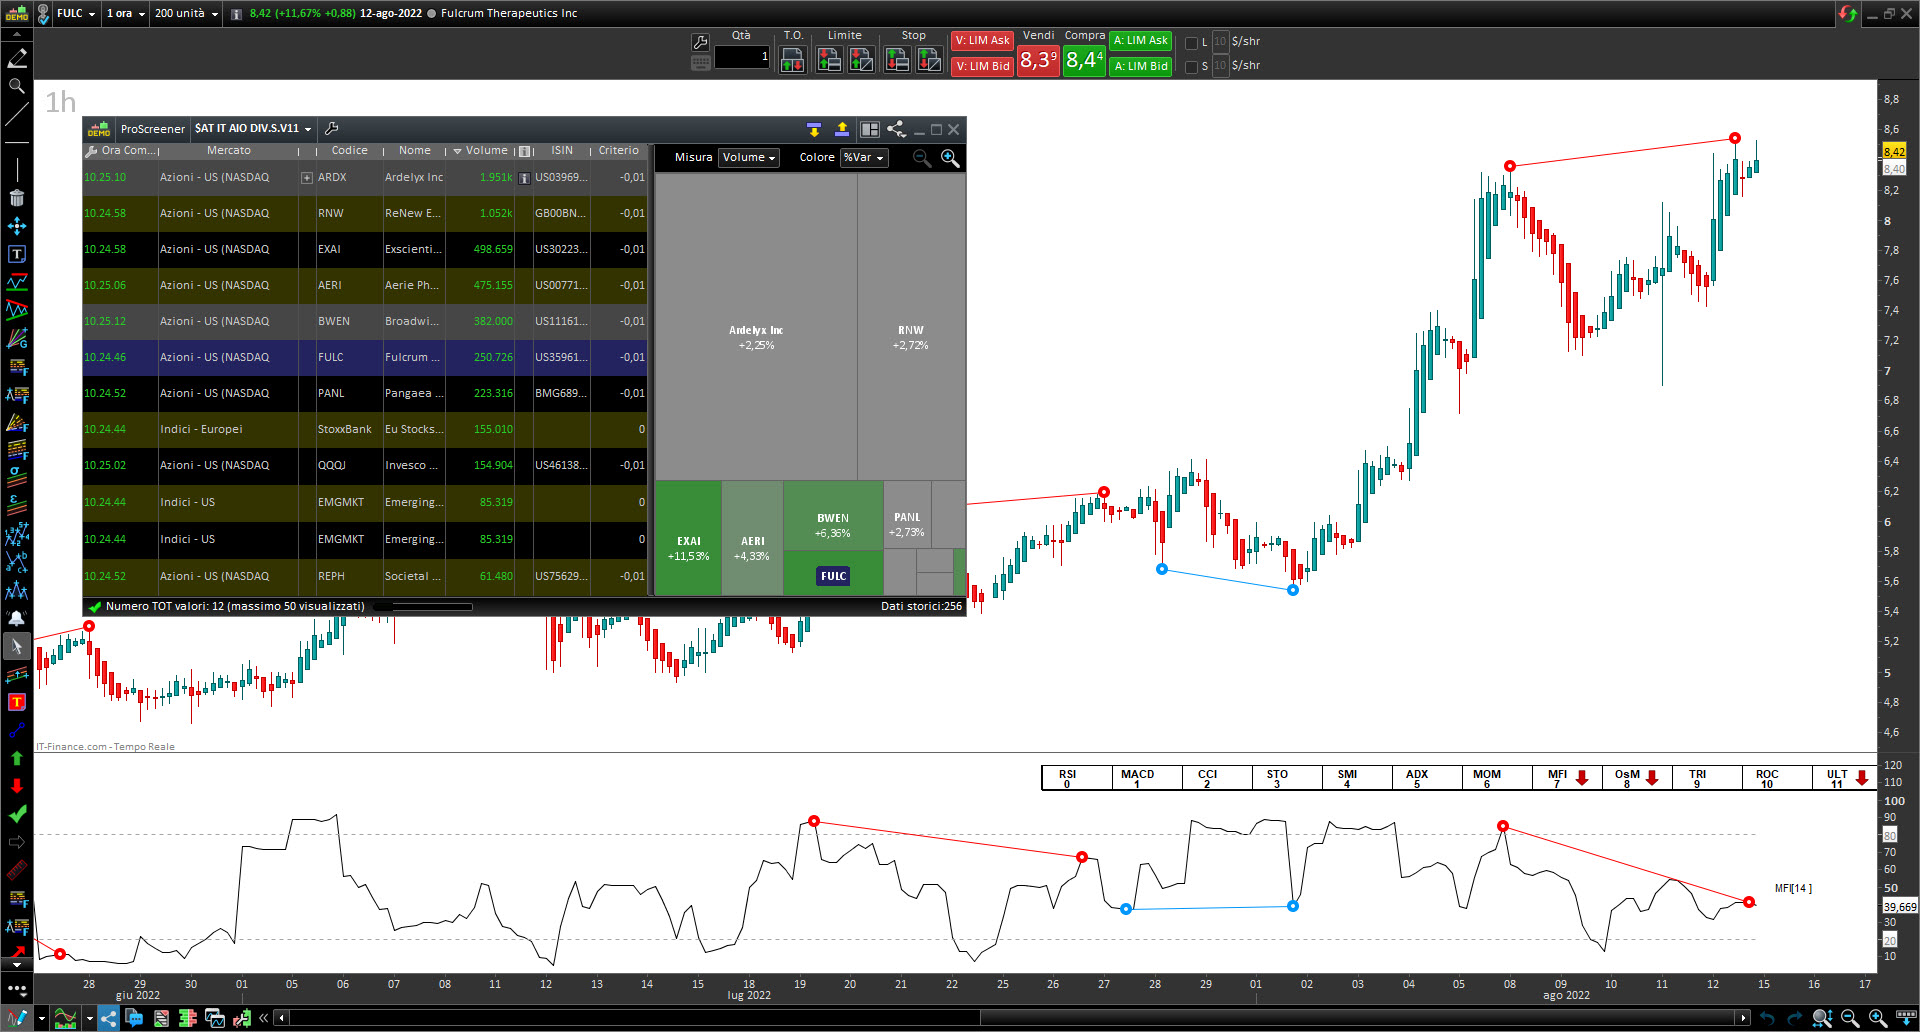Select the green checkmark tool in sidebar
Viewport: 1920px width, 1032px height.
(x=17, y=814)
